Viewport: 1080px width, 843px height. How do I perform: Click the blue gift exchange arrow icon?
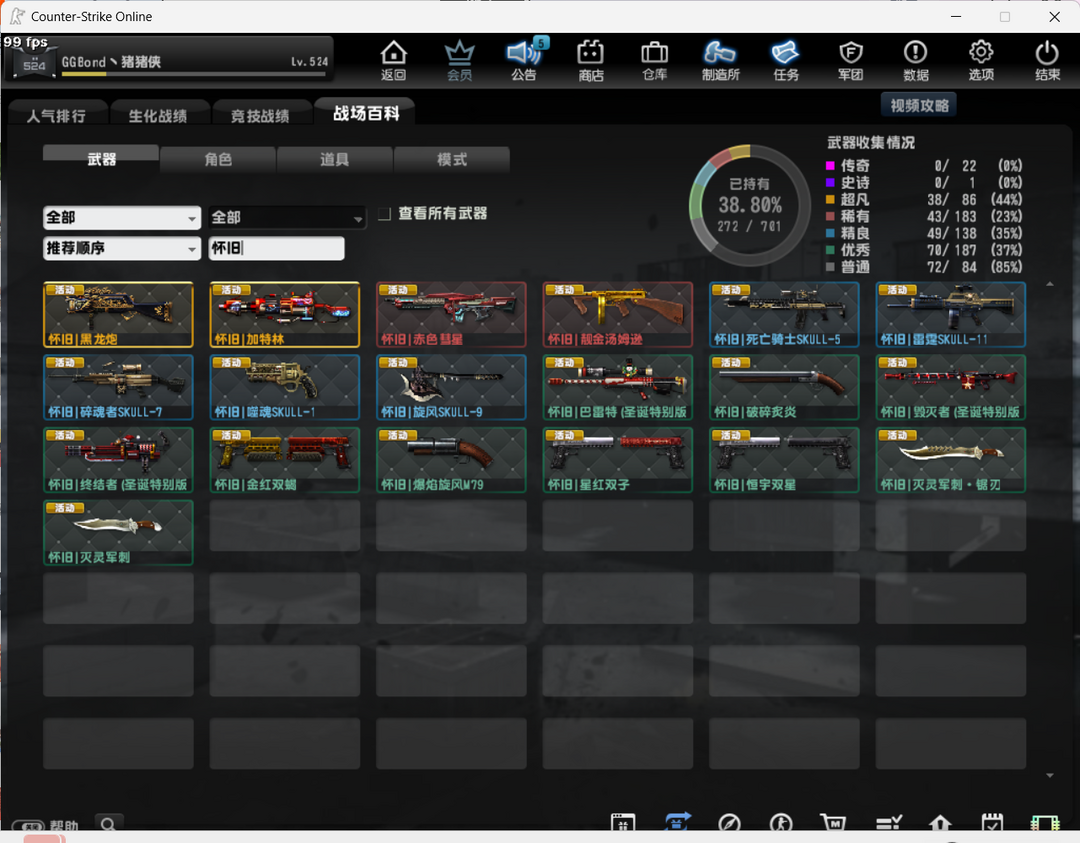point(678,822)
